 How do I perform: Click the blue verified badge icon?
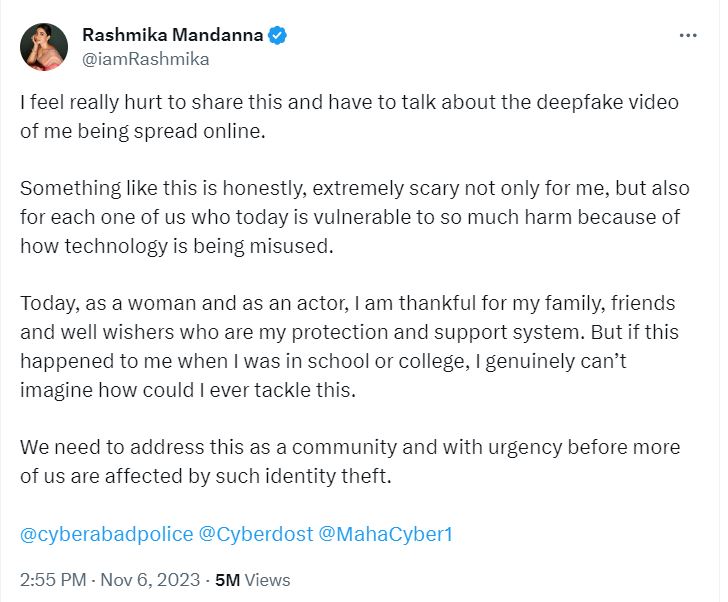tap(278, 36)
